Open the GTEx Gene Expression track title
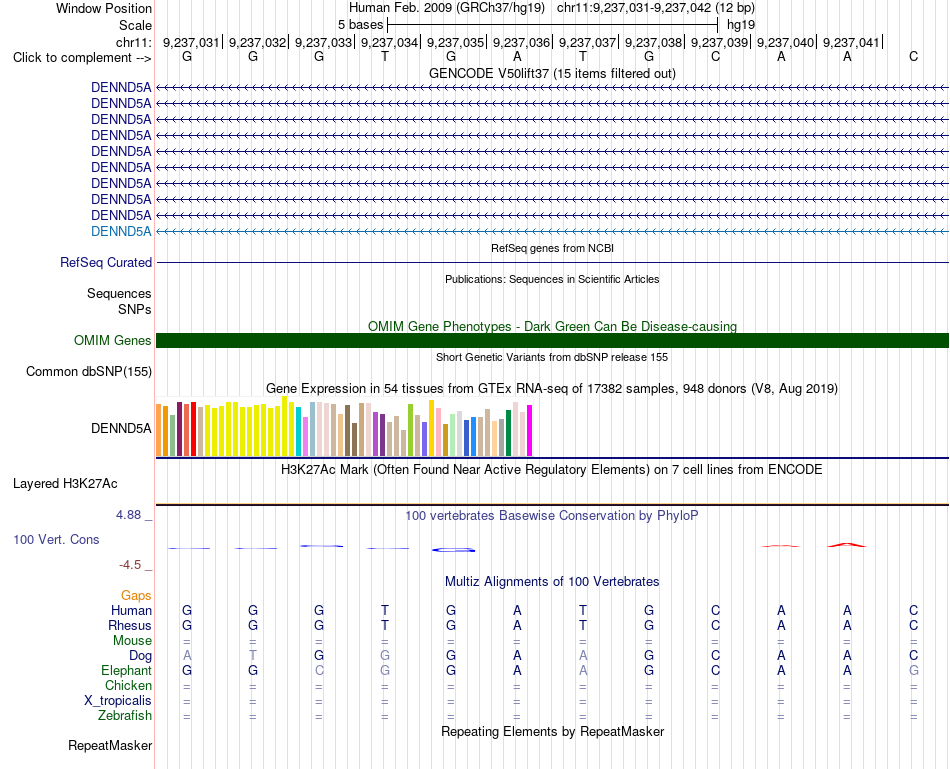 point(552,388)
